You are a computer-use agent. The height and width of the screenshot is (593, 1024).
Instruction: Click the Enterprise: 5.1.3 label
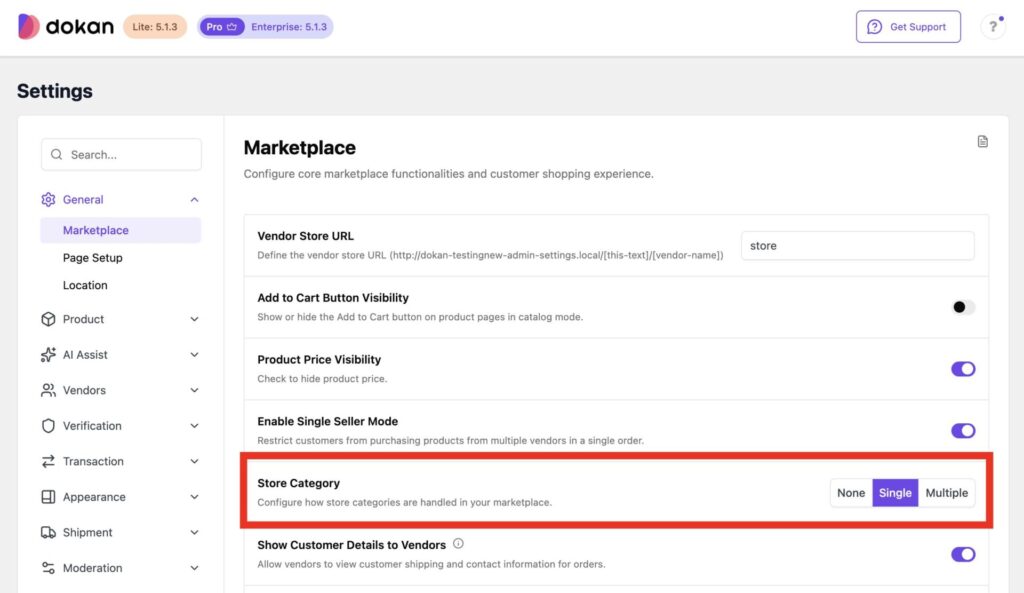click(289, 27)
